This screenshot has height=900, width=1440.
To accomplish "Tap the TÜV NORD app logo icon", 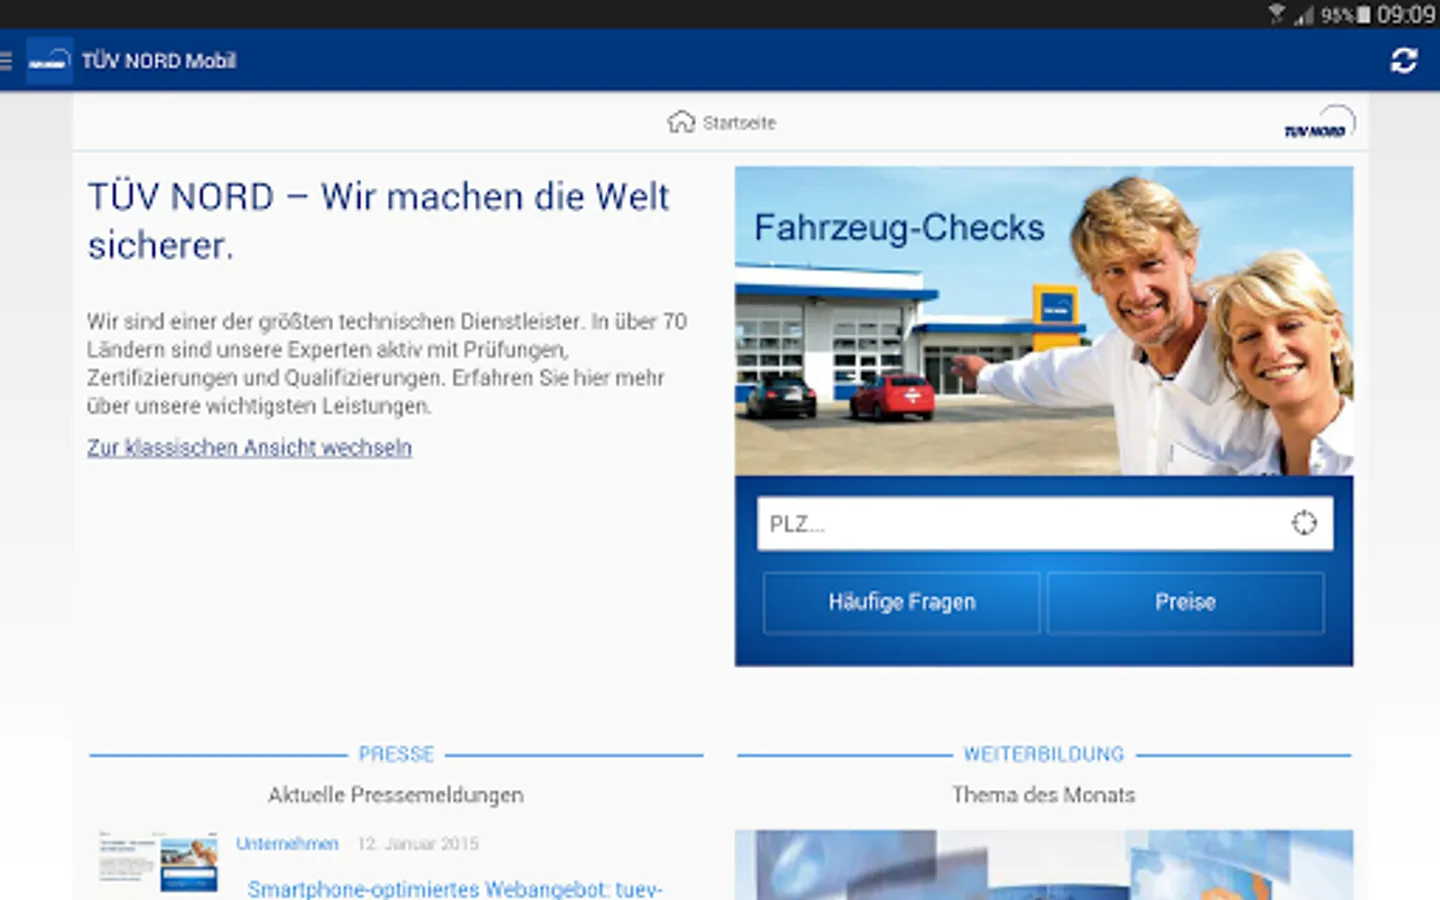I will click(x=49, y=61).
